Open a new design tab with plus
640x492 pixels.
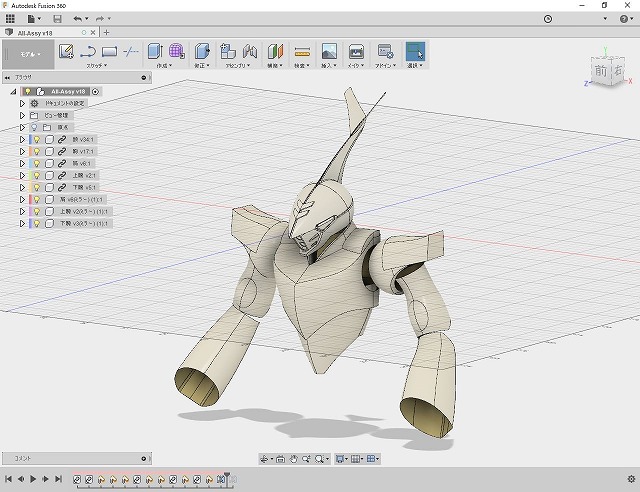106,32
